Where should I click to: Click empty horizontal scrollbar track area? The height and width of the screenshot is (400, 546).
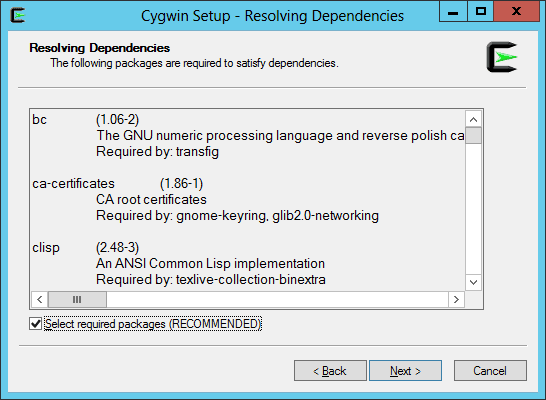click(277, 299)
